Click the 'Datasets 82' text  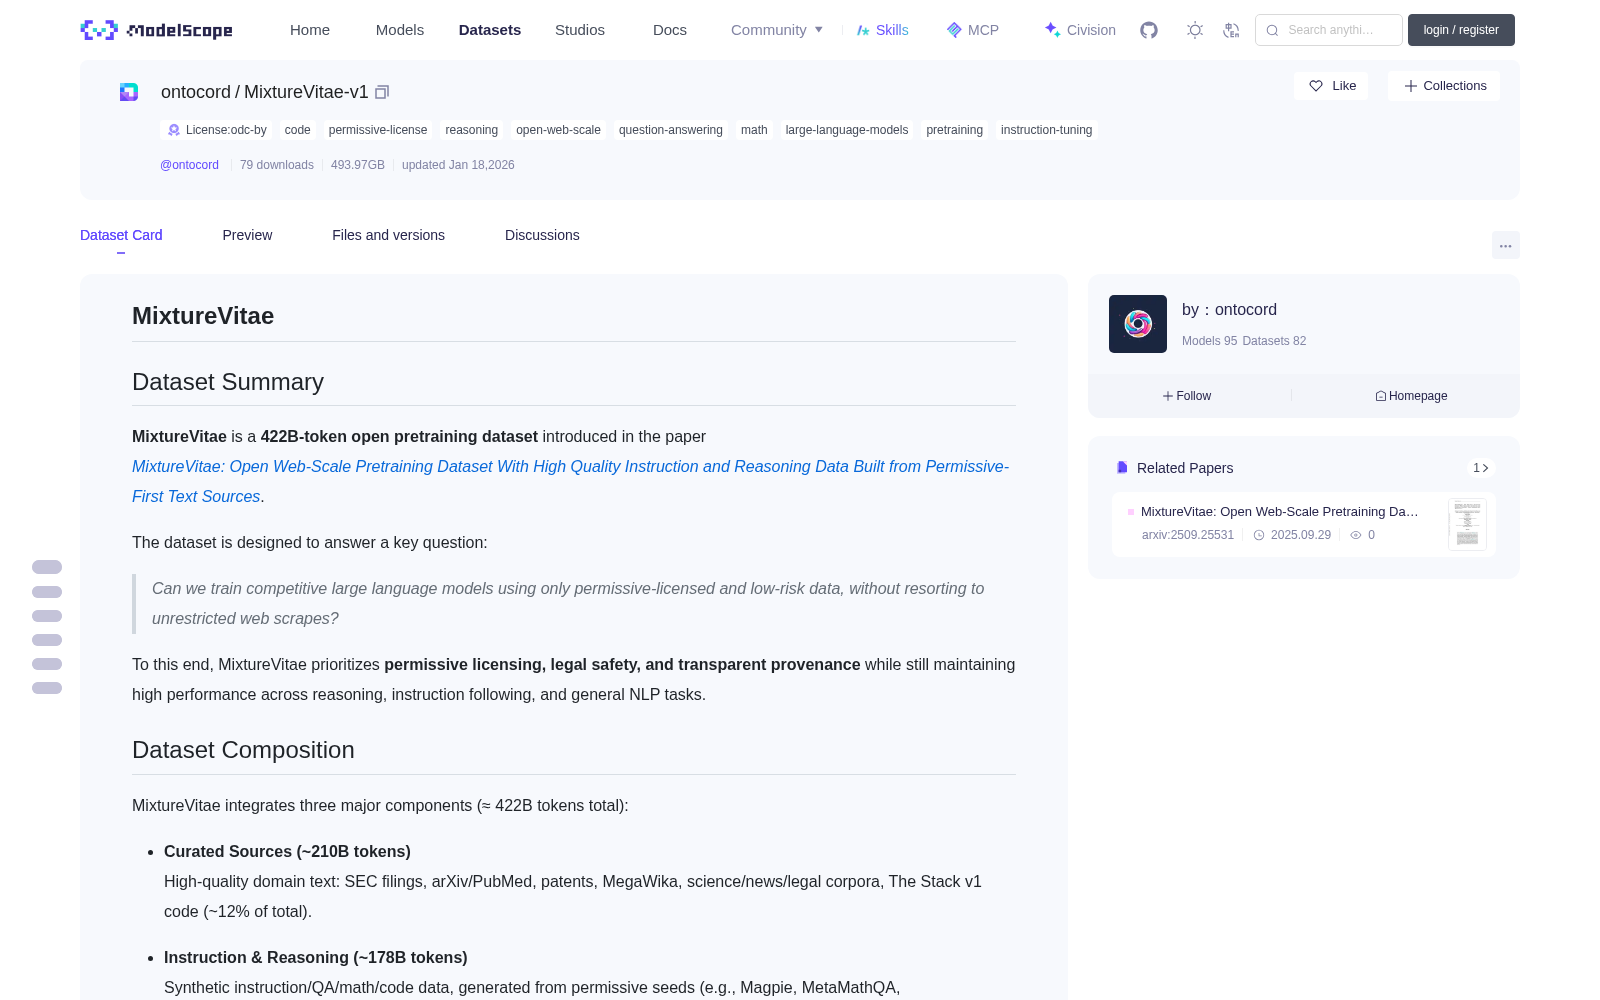tap(1274, 341)
